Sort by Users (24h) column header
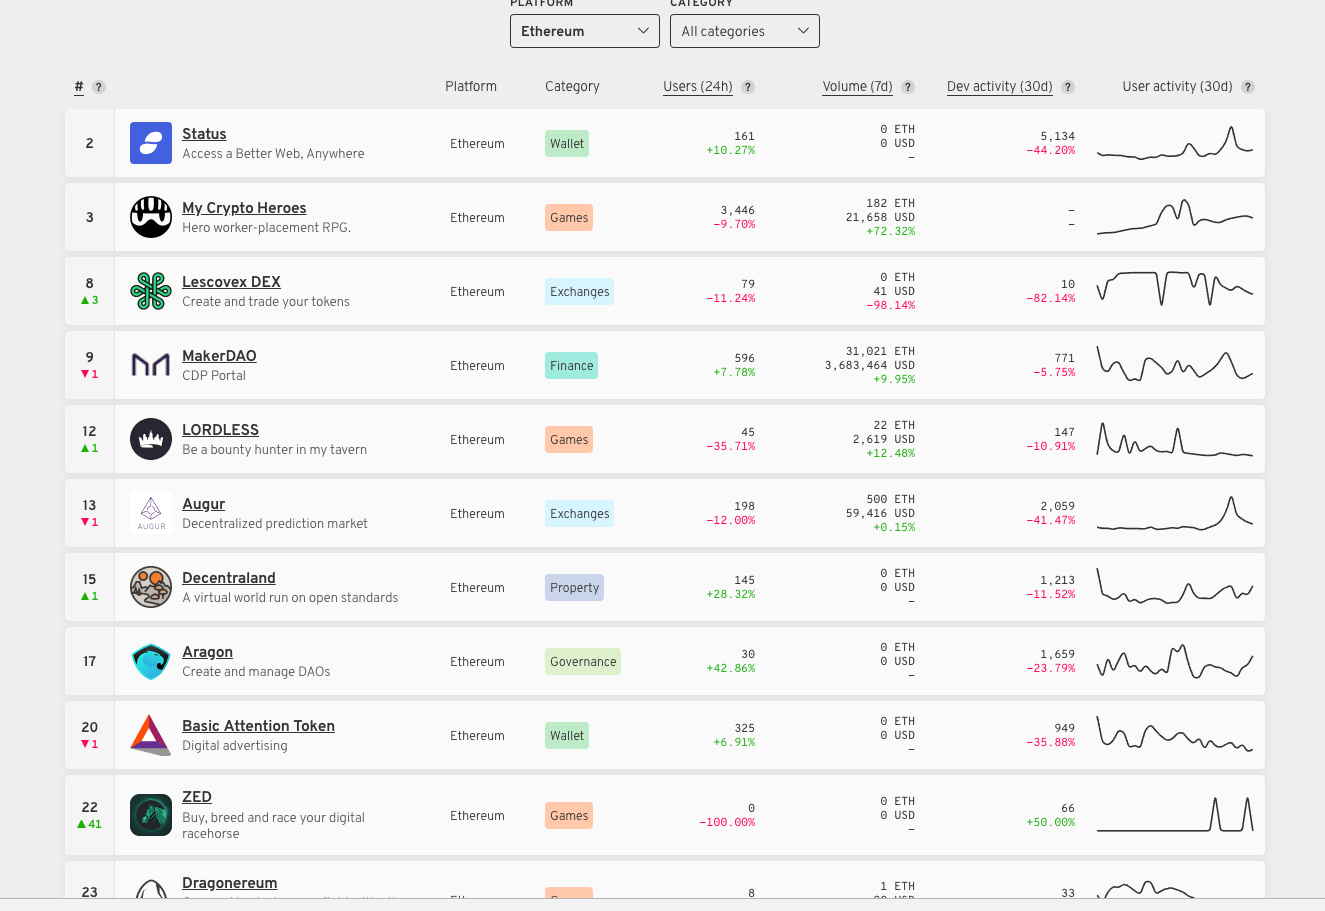 [698, 87]
